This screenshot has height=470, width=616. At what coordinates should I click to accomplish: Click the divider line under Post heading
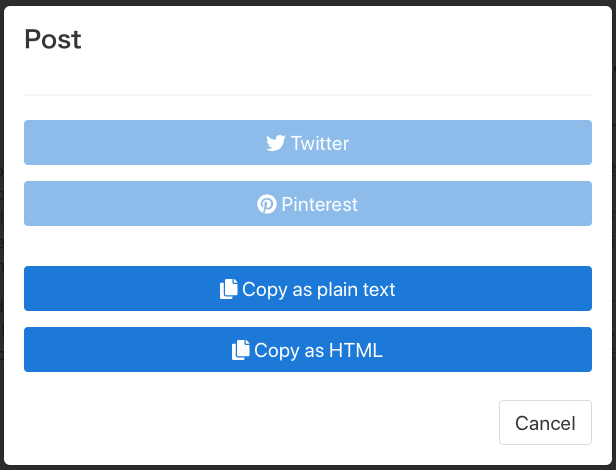tap(308, 95)
